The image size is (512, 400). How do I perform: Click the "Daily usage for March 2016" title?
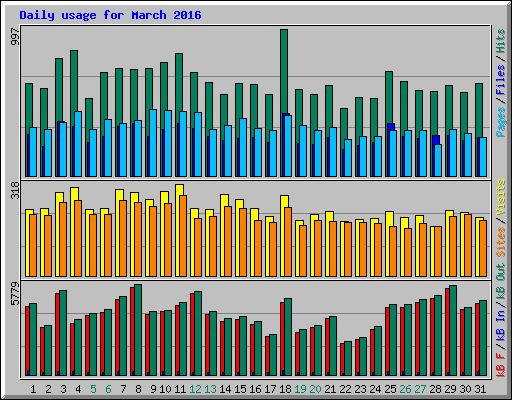coord(110,15)
